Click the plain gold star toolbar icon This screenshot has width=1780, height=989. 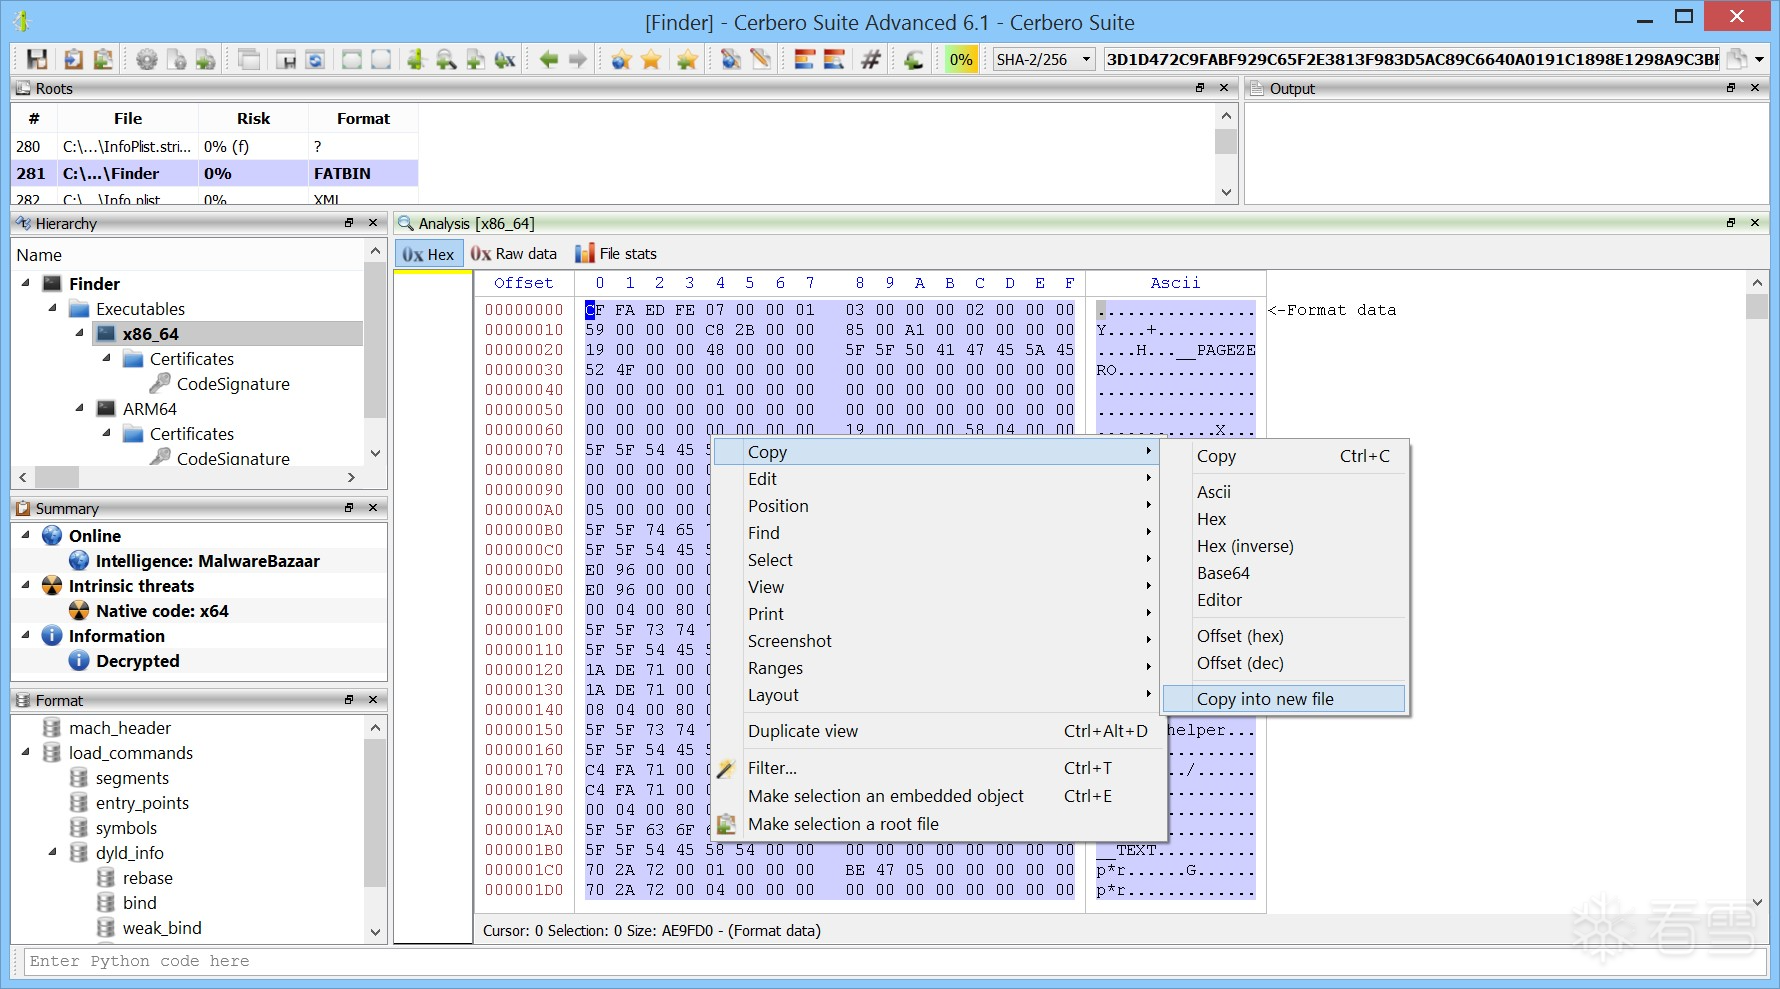[x=652, y=60]
